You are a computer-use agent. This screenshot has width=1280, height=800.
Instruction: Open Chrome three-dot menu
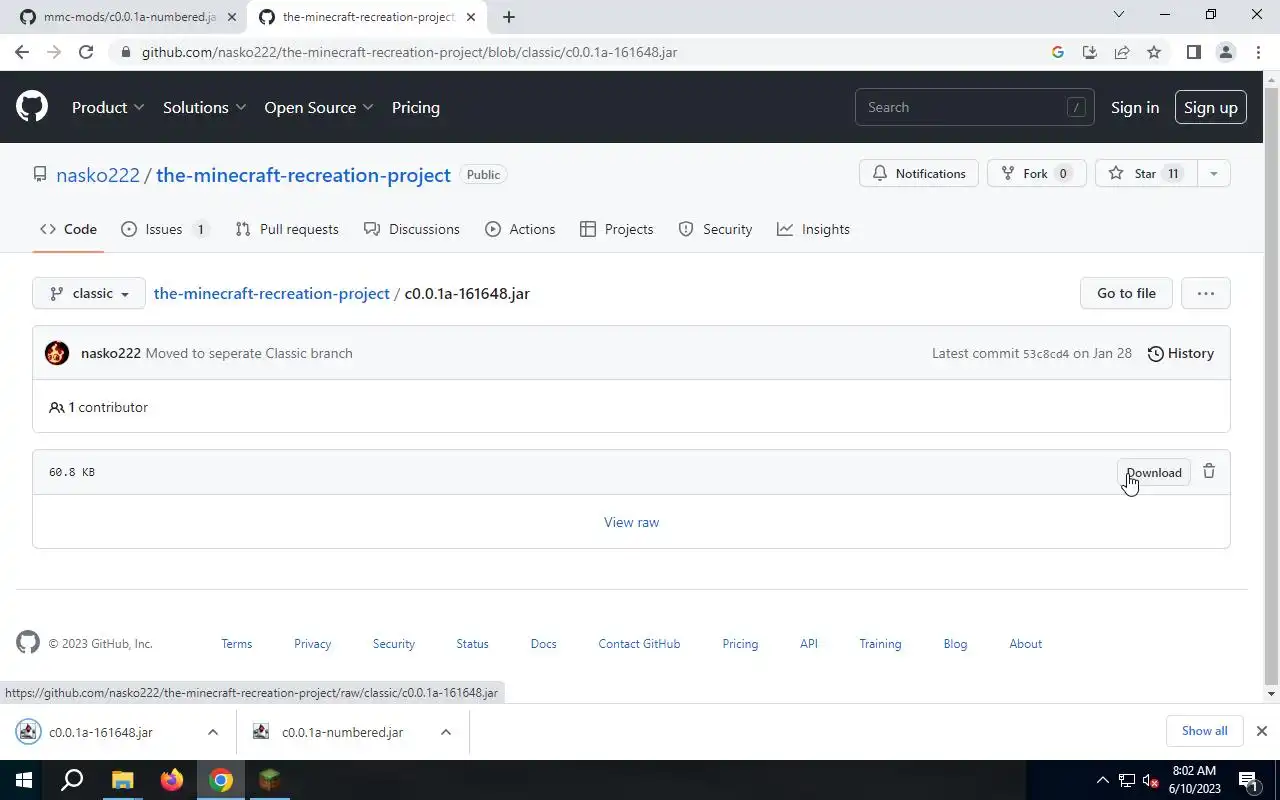point(1258,52)
